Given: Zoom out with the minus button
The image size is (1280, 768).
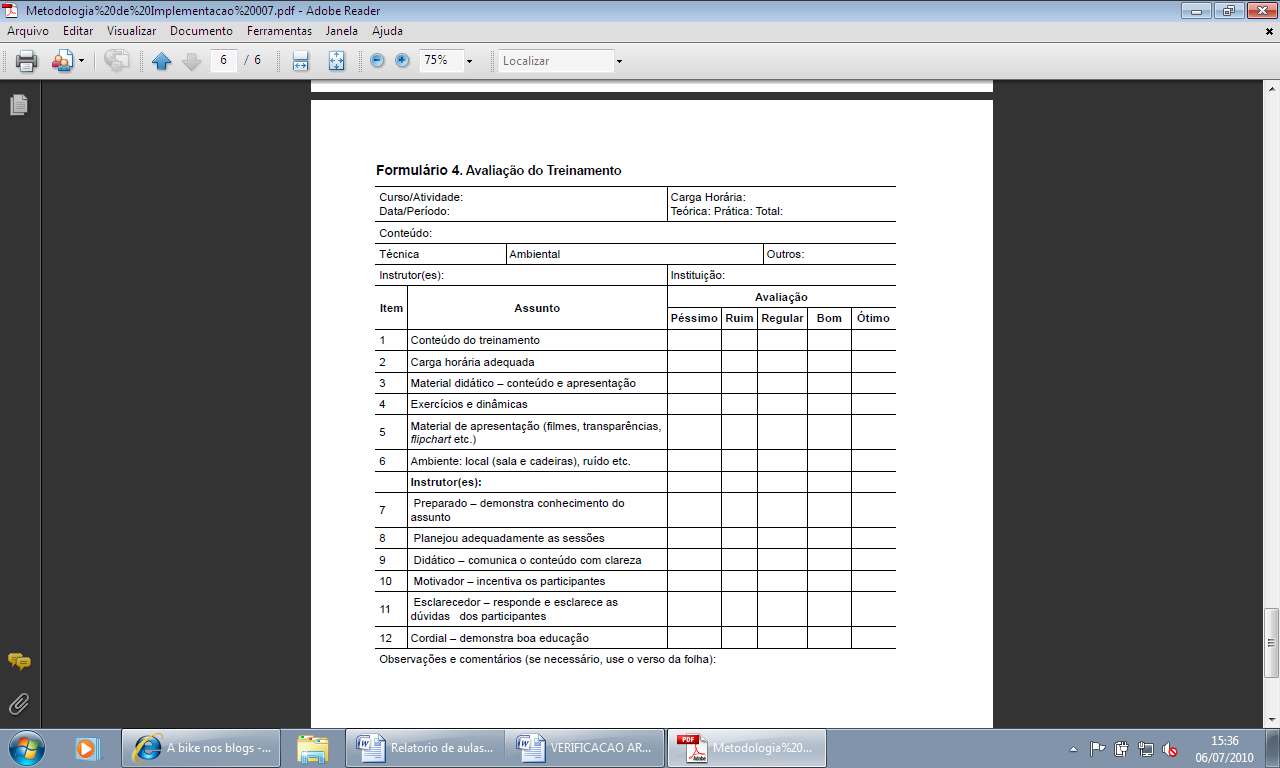Looking at the screenshot, I should pyautogui.click(x=377, y=60).
